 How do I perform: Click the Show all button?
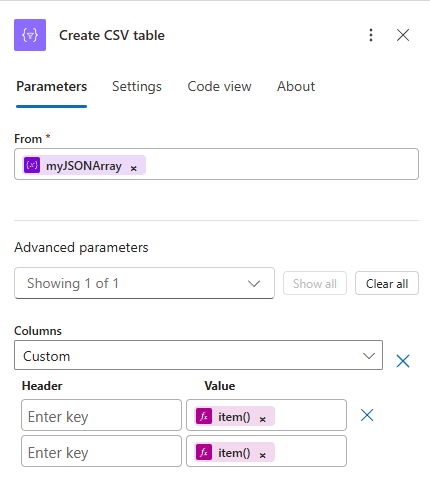[x=315, y=284]
